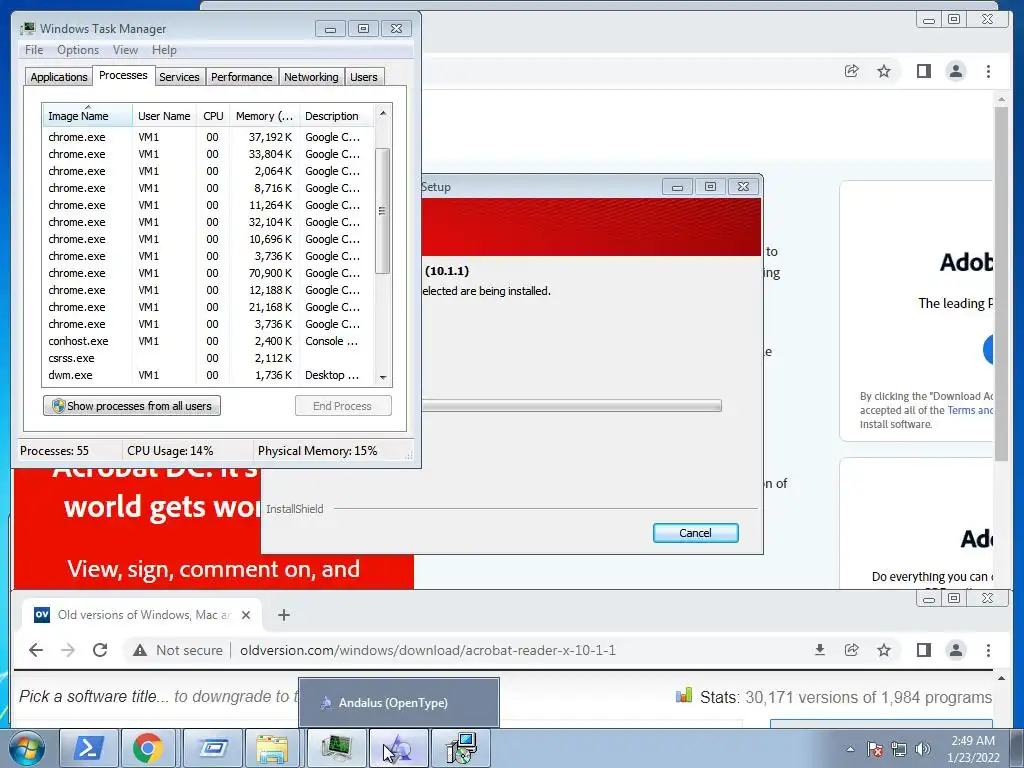This screenshot has width=1024, height=768.
Task: Sort processes by Image Name column
Action: (87, 116)
